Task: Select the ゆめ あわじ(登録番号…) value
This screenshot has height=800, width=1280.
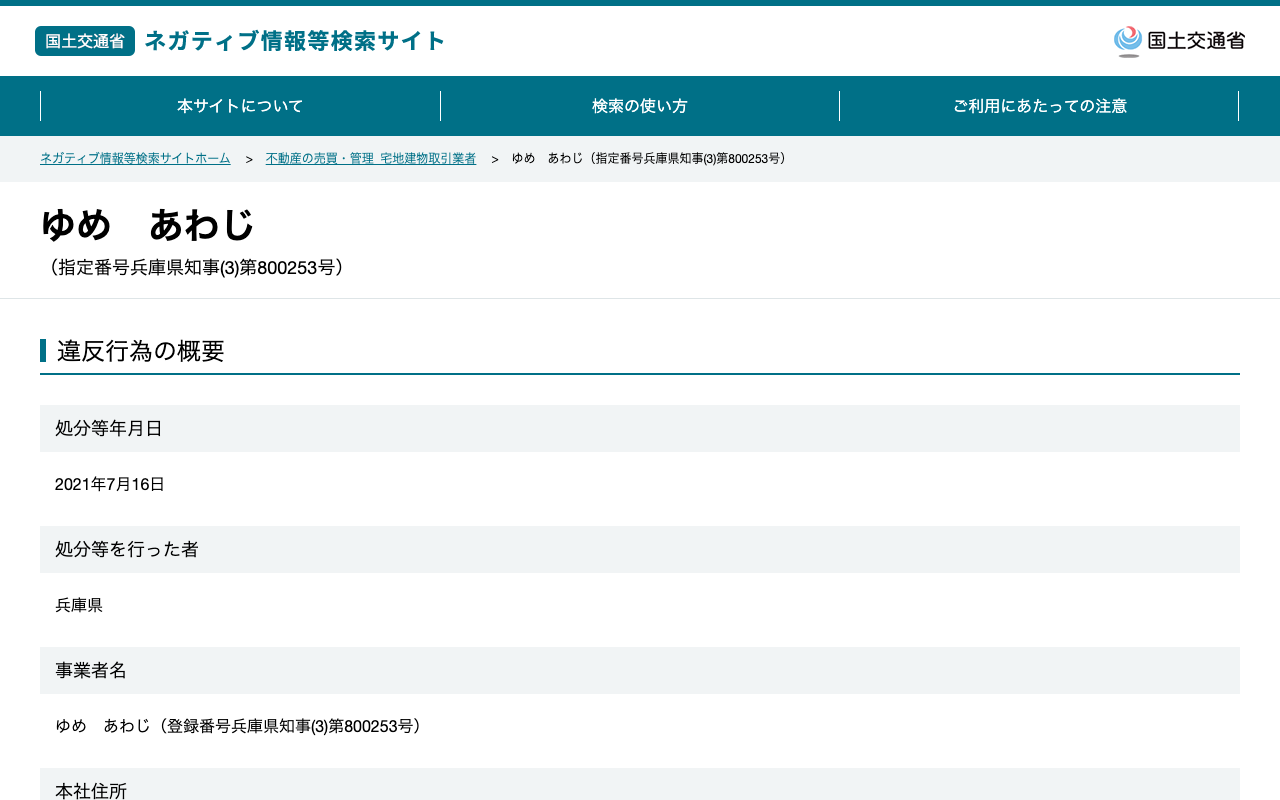Action: pyautogui.click(x=242, y=727)
